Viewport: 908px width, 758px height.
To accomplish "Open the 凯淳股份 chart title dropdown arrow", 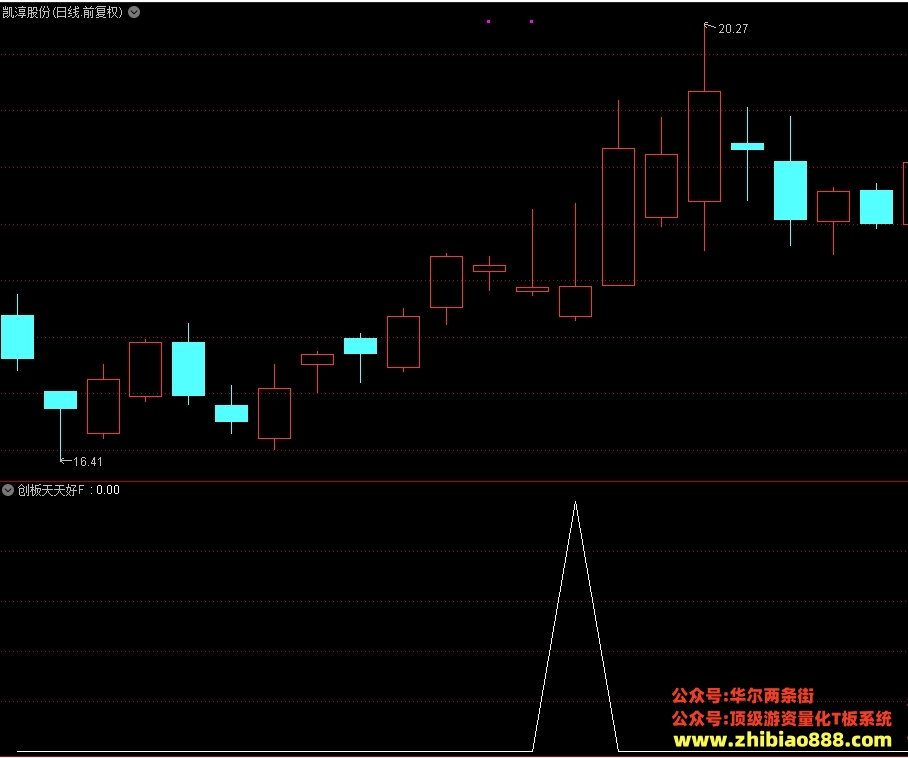I will pyautogui.click(x=134, y=12).
